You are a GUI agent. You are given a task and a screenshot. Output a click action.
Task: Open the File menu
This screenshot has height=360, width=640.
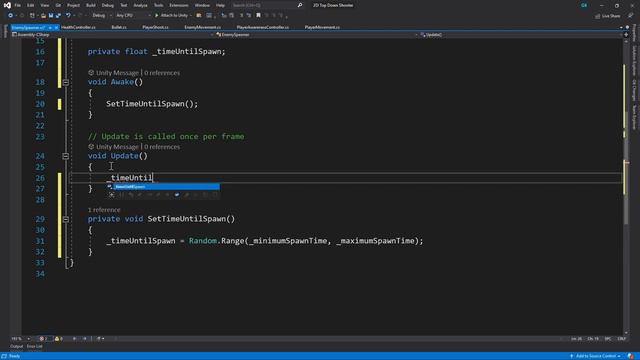pos(17,5)
